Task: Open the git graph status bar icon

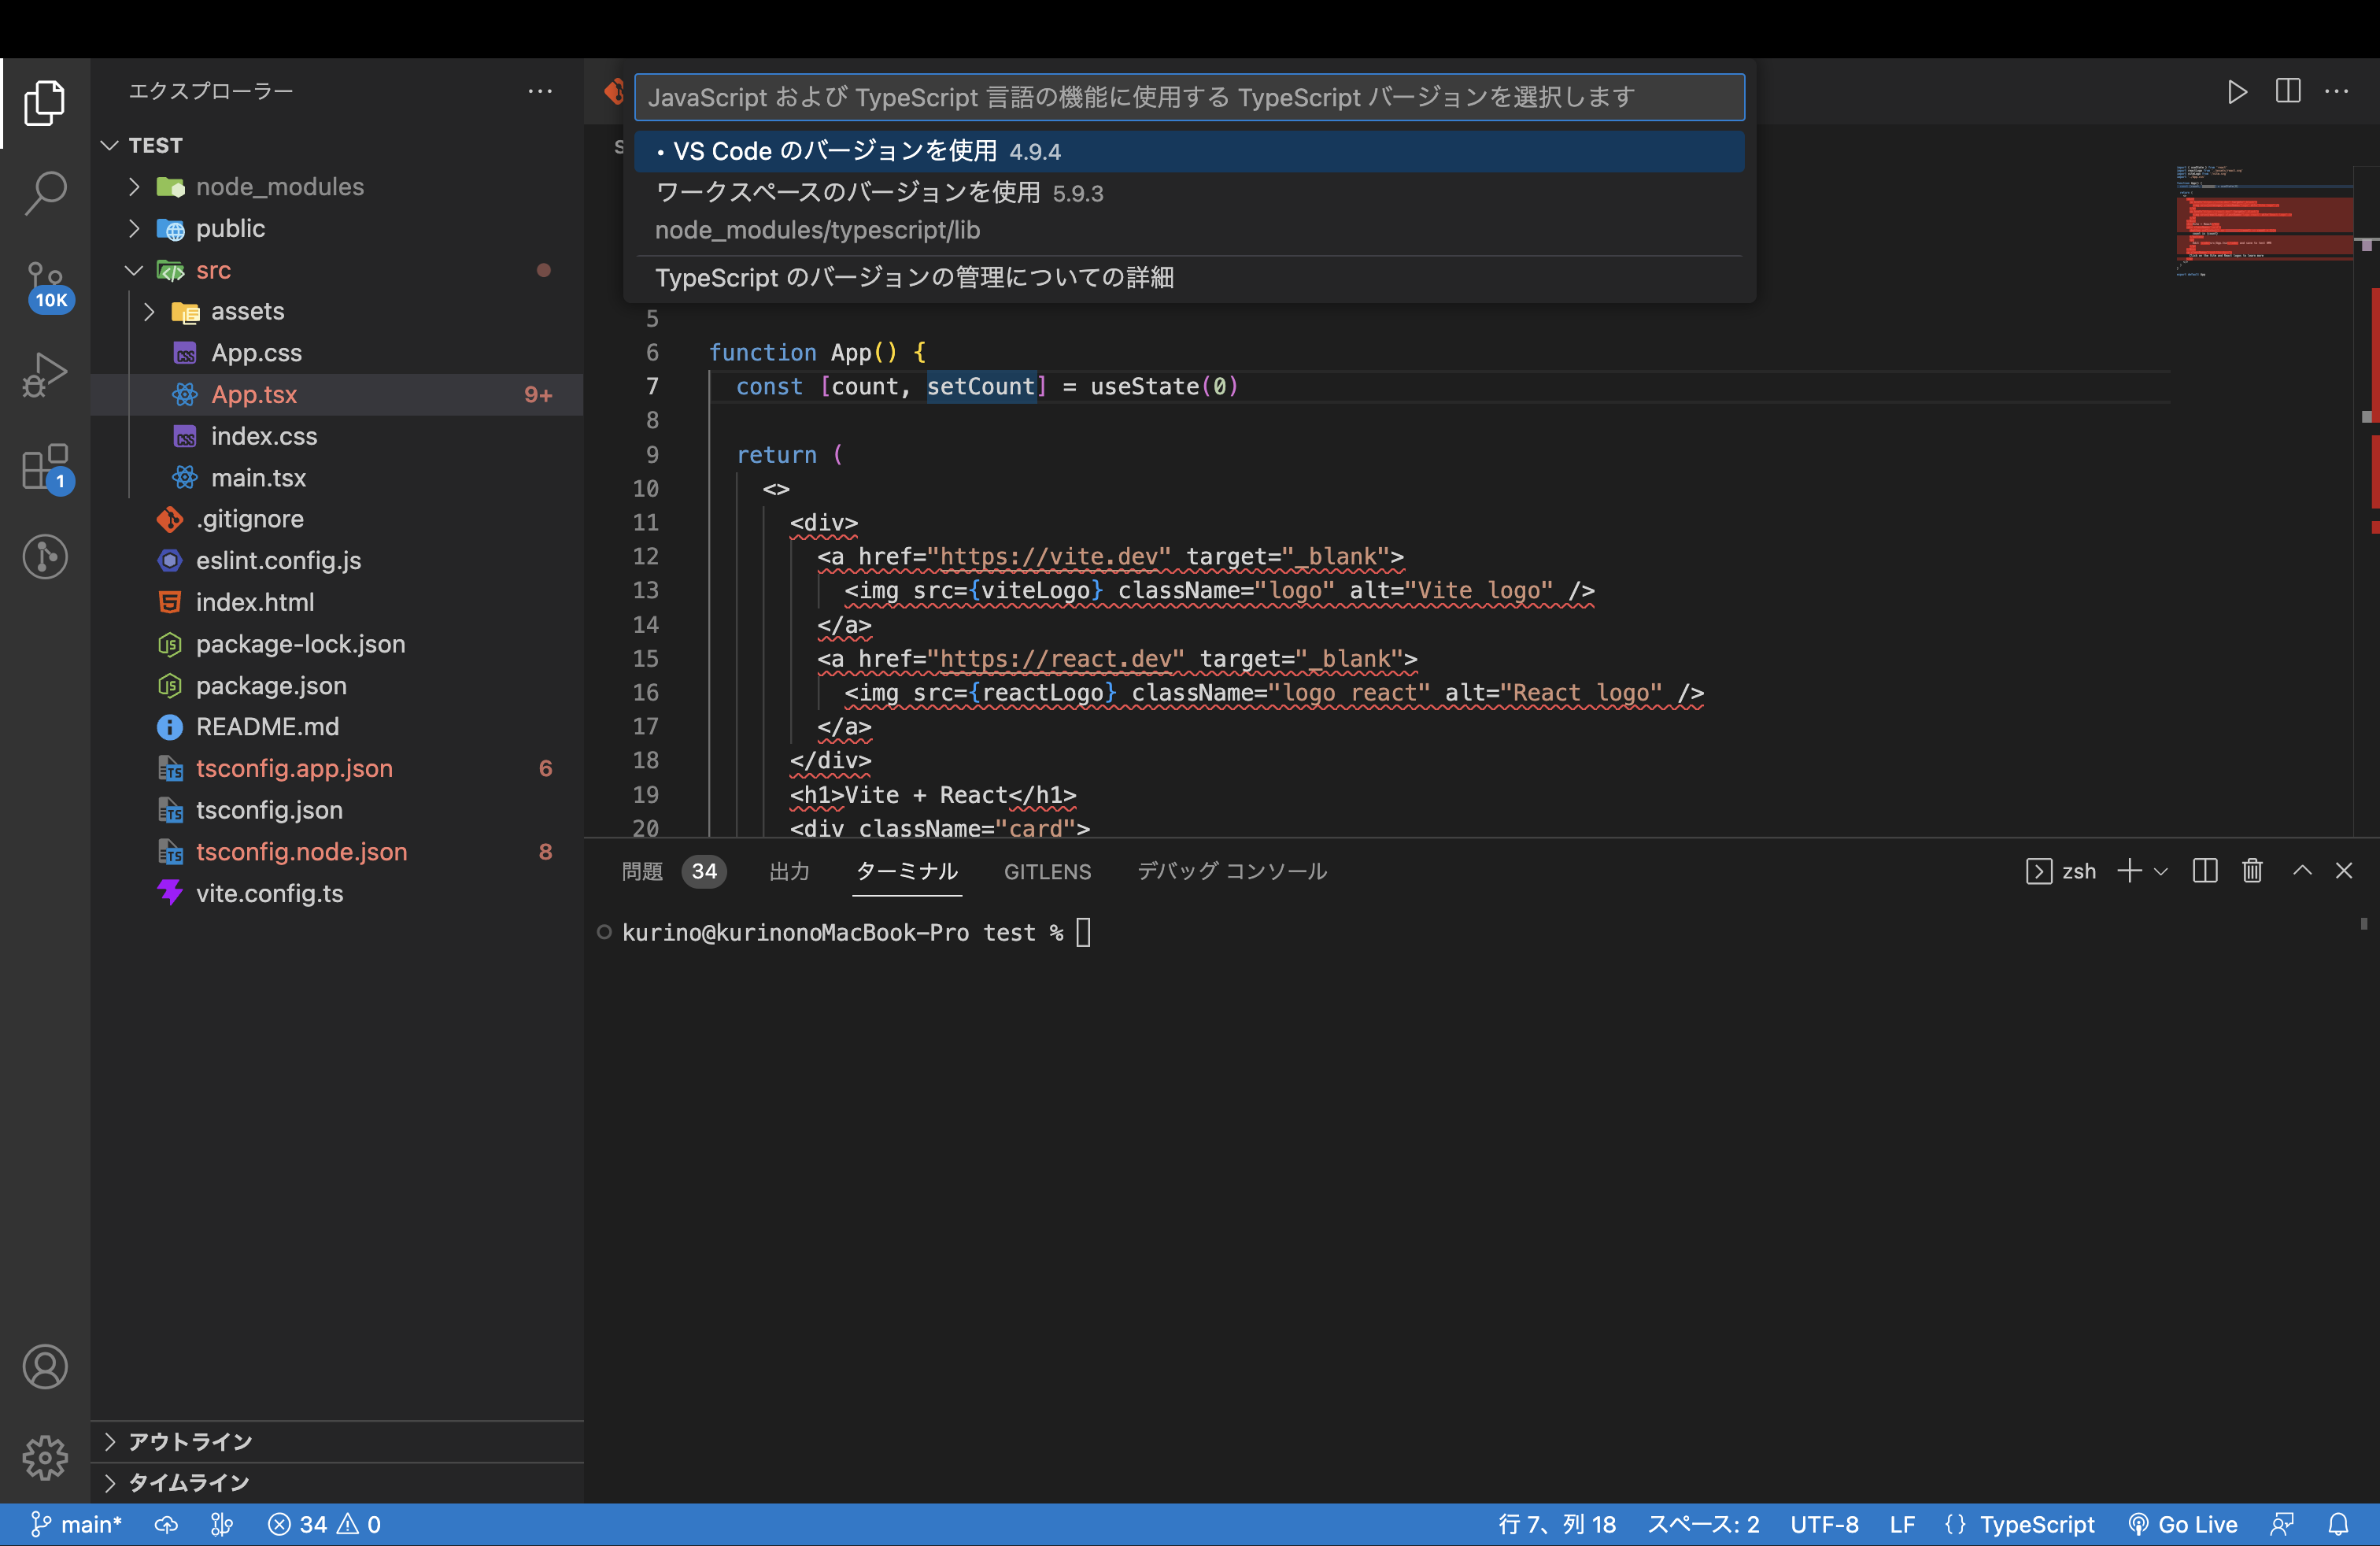Action: [222, 1524]
